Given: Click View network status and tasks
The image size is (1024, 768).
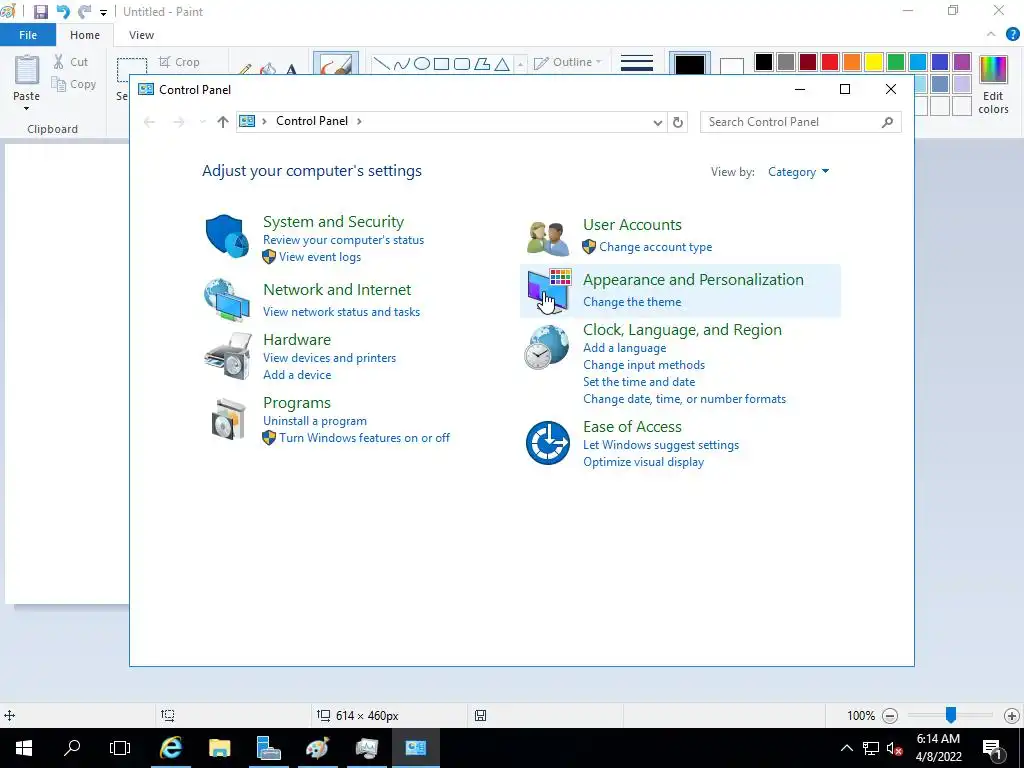Looking at the screenshot, I should (342, 312).
